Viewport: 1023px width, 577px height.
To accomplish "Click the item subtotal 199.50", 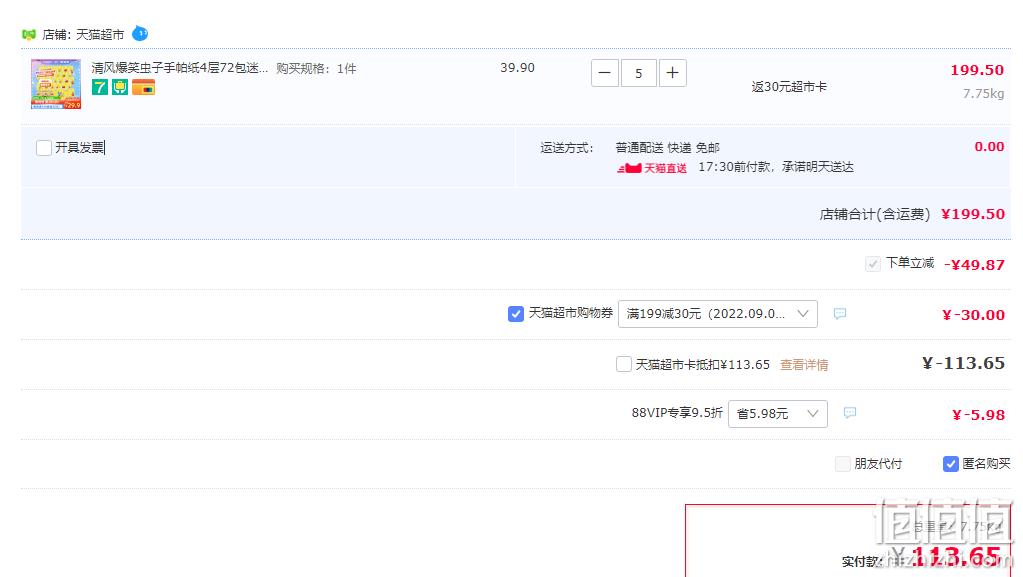I will (x=977, y=70).
